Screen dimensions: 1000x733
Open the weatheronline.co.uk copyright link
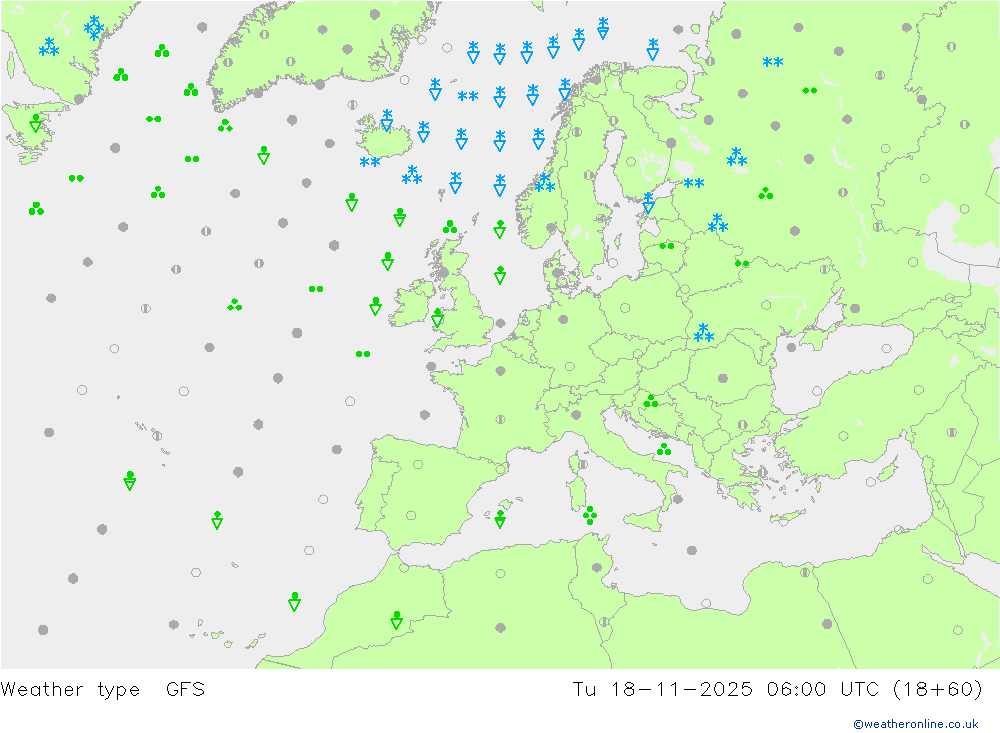point(916,724)
